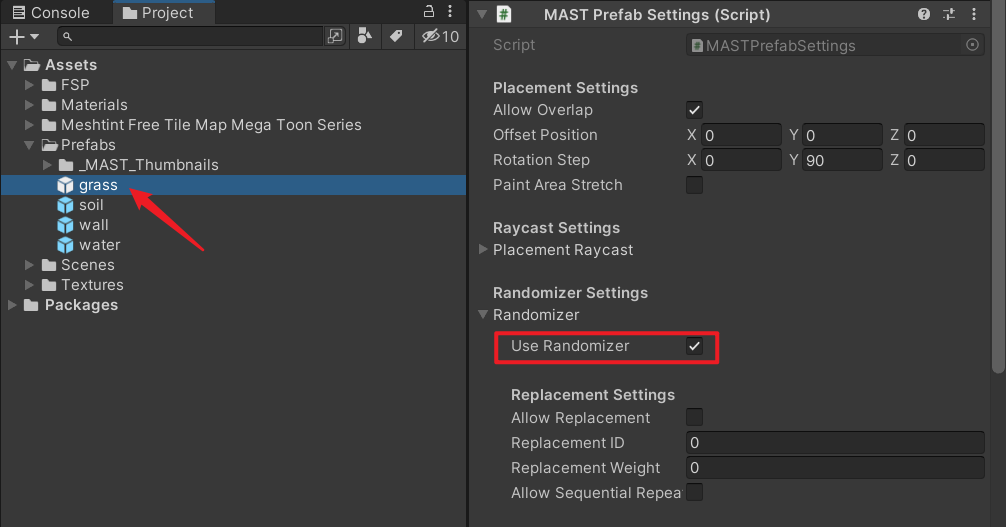
Task: Enable Paint Area Stretch checkbox
Action: coord(694,185)
